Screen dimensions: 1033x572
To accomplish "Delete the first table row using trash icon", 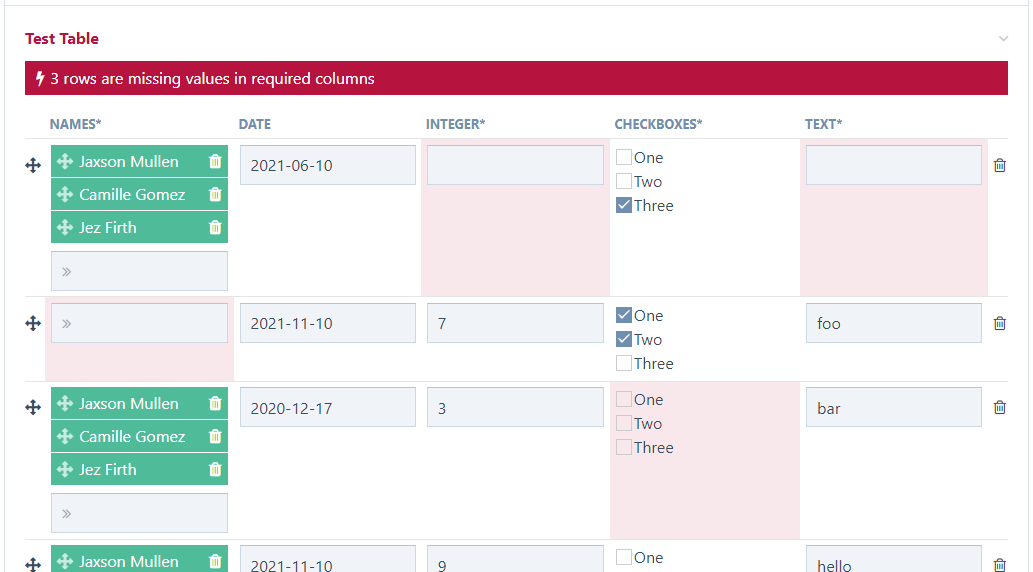I will coord(999,165).
